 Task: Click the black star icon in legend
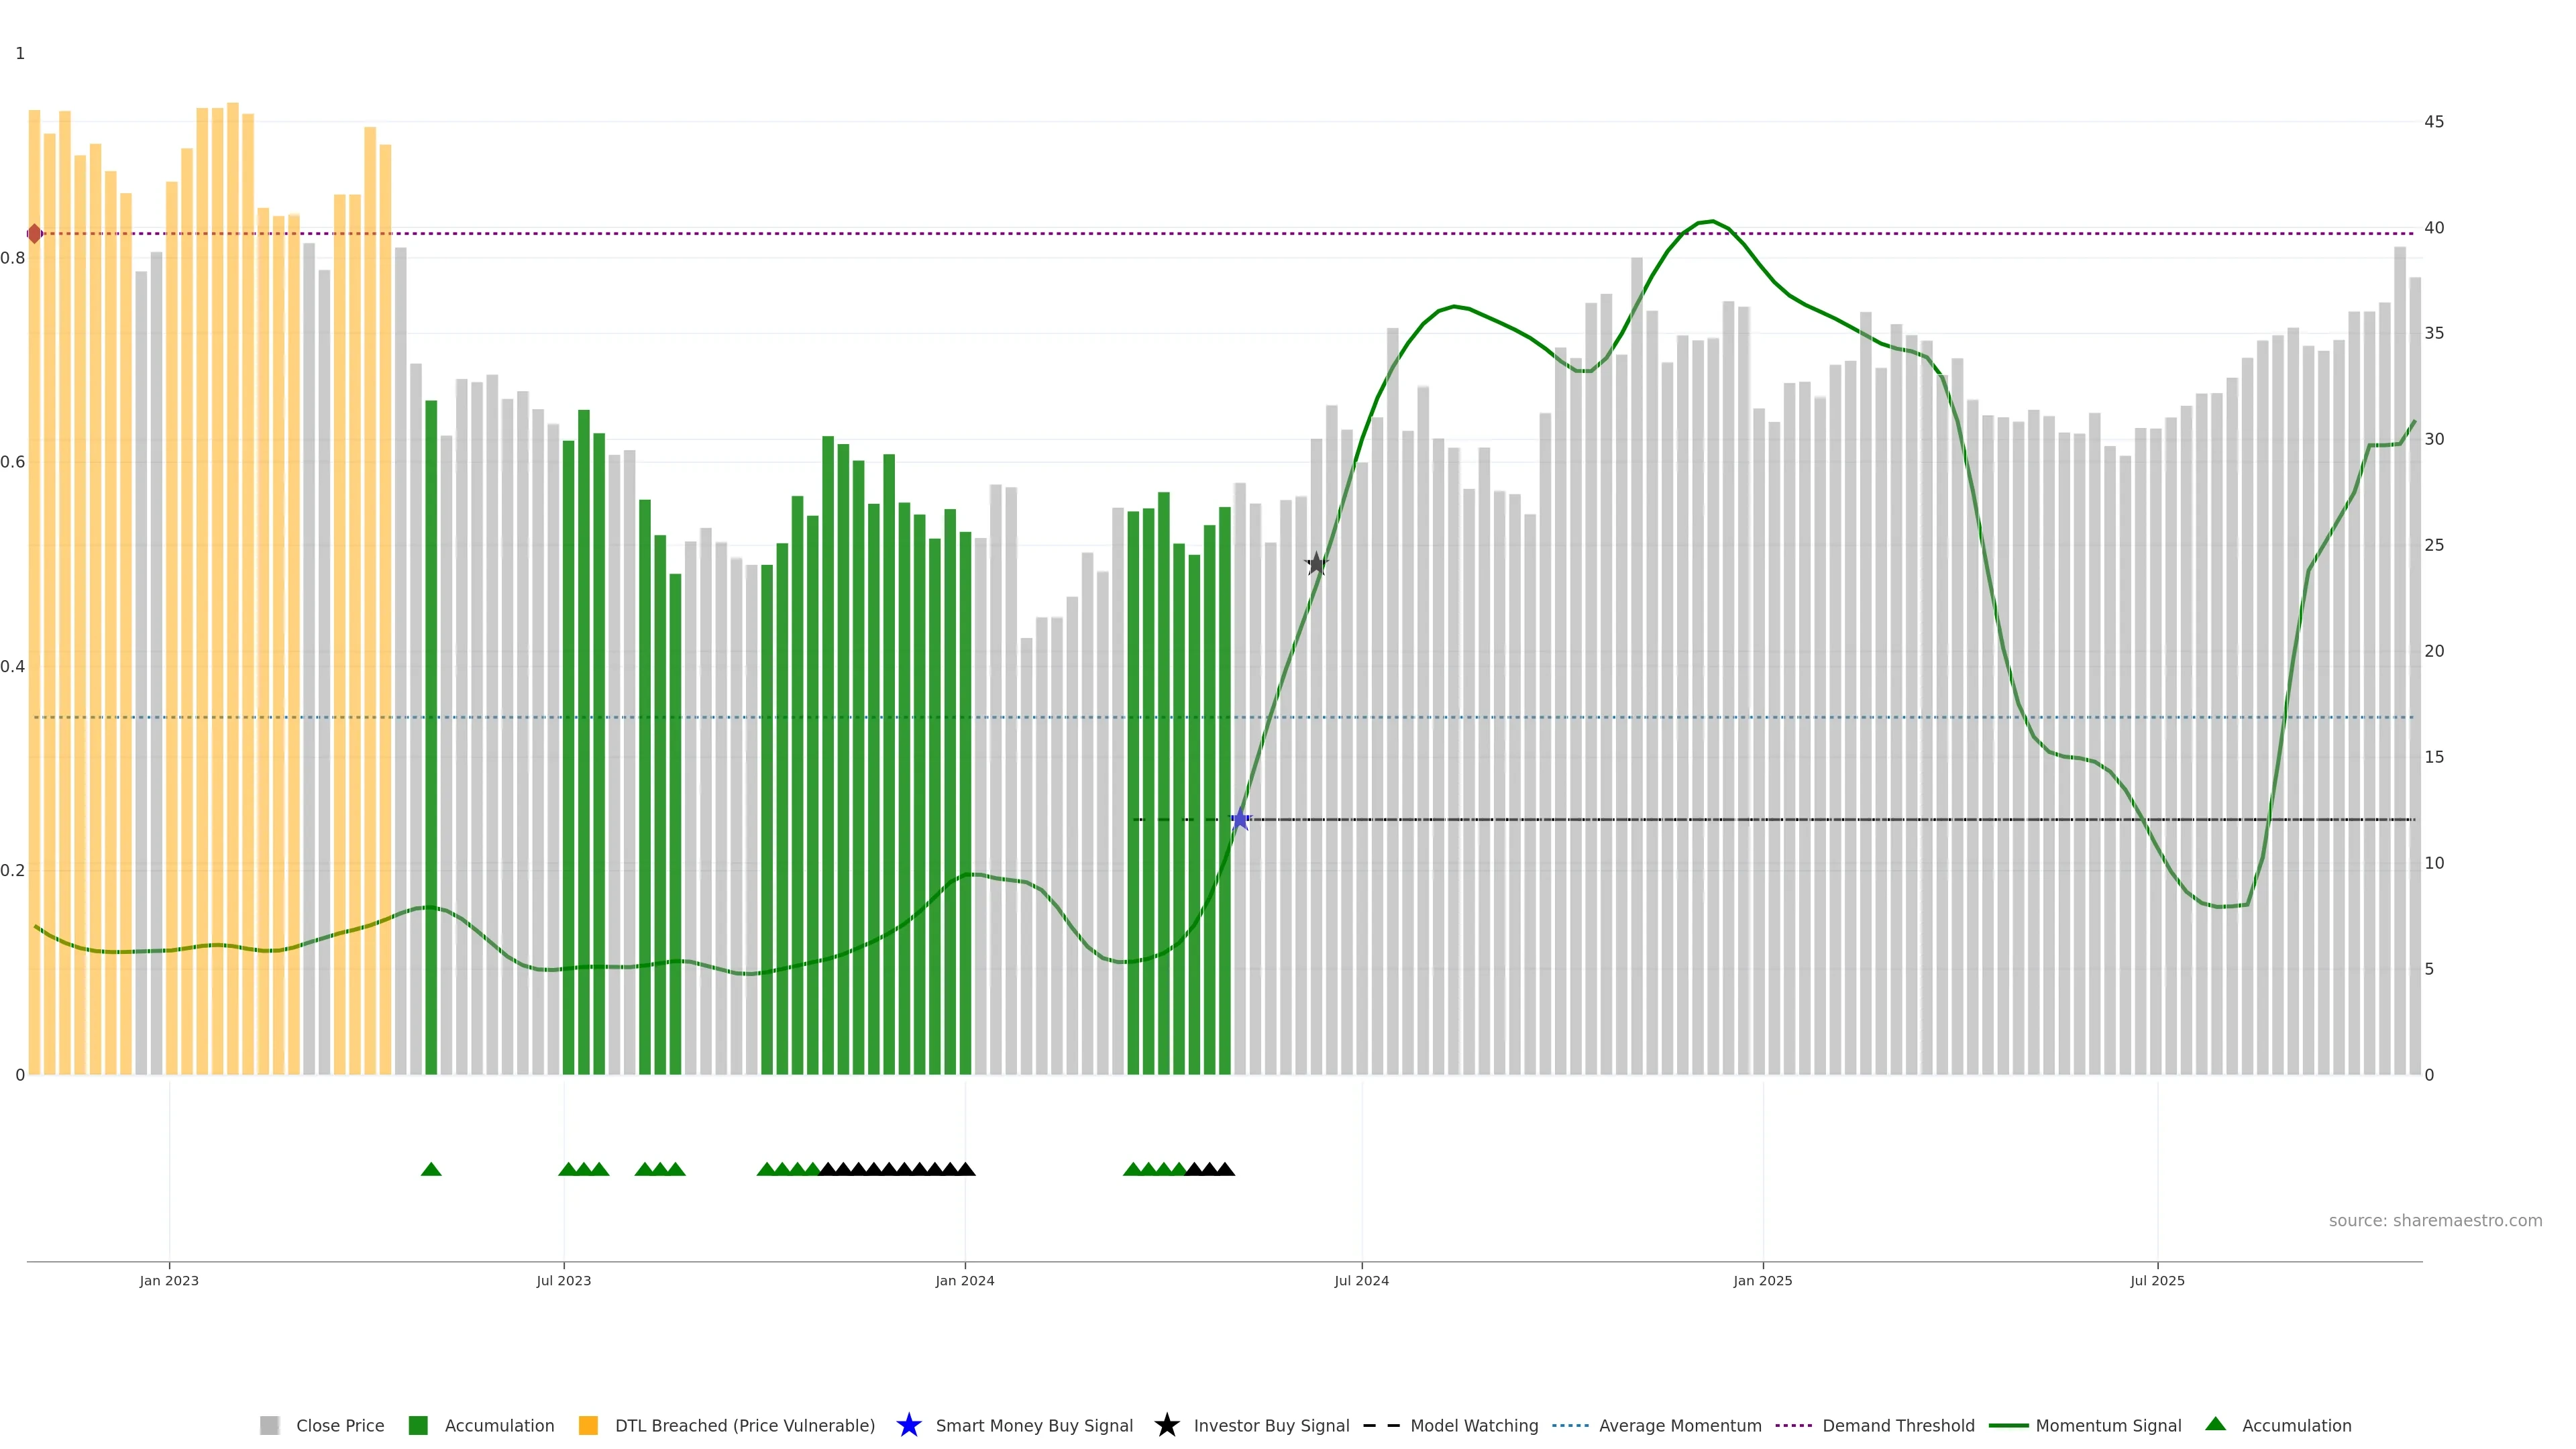tap(1166, 1425)
